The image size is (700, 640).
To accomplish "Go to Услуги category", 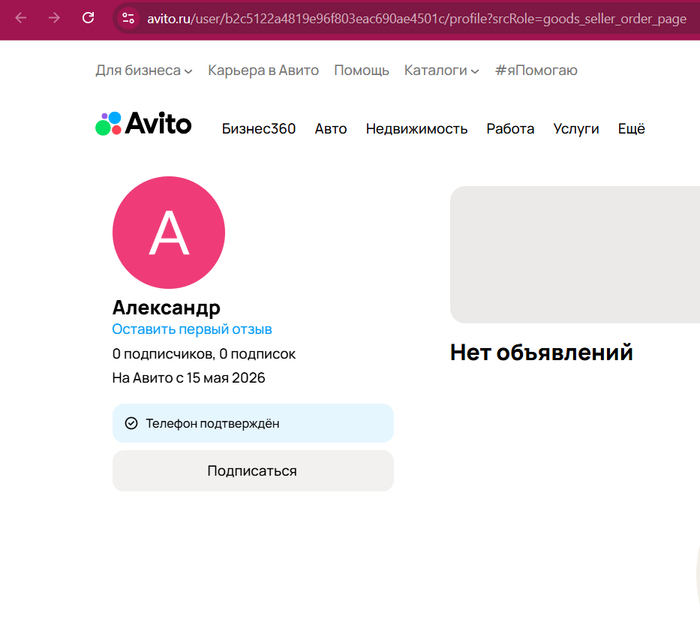I will click(x=576, y=129).
